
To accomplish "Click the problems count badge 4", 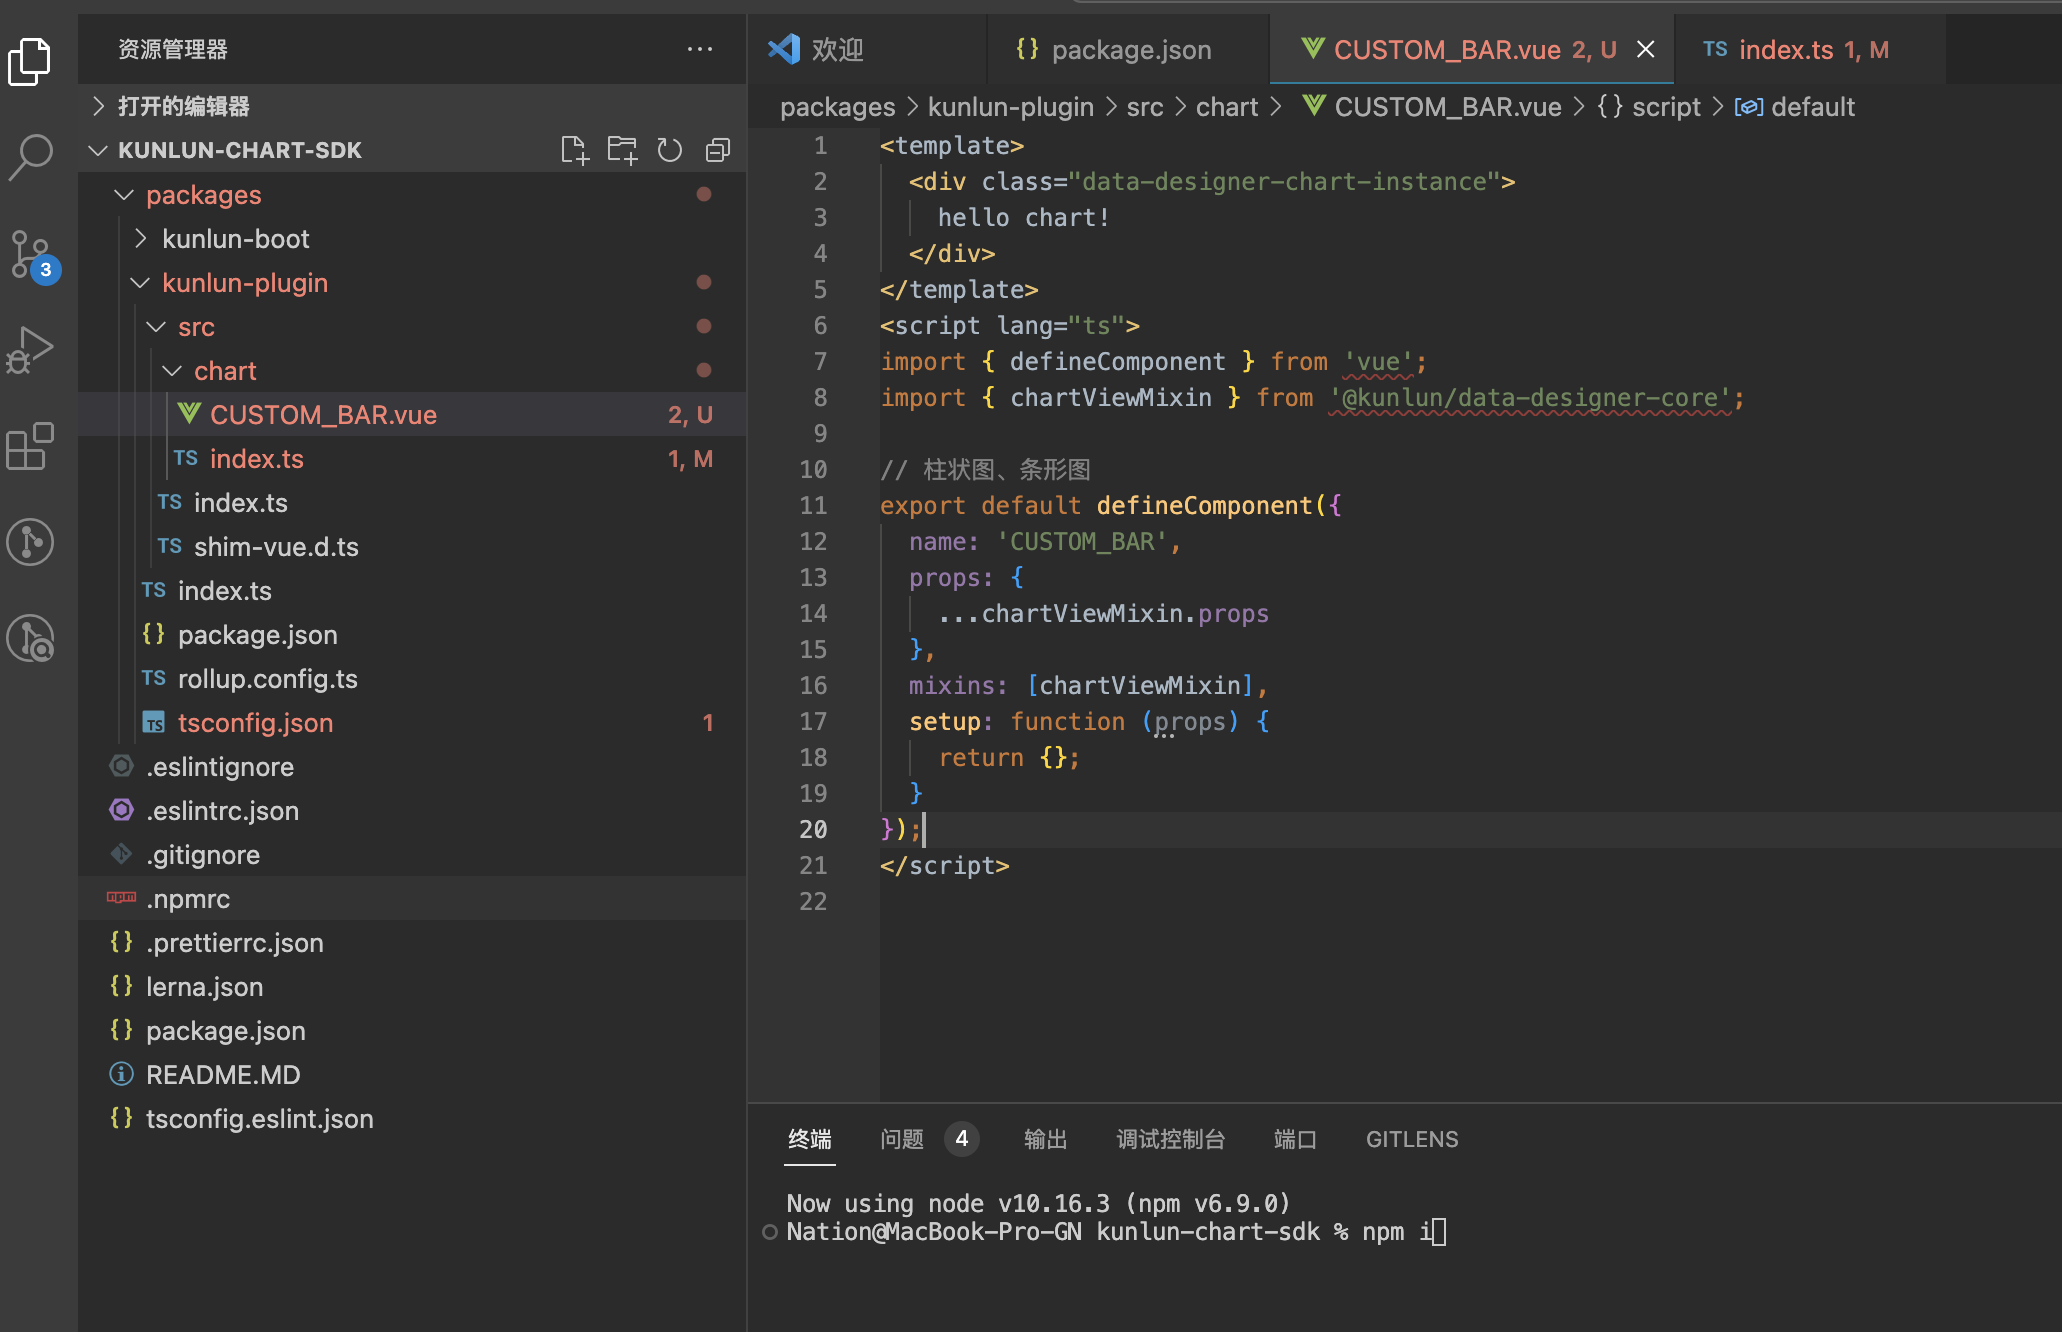I will (961, 1139).
